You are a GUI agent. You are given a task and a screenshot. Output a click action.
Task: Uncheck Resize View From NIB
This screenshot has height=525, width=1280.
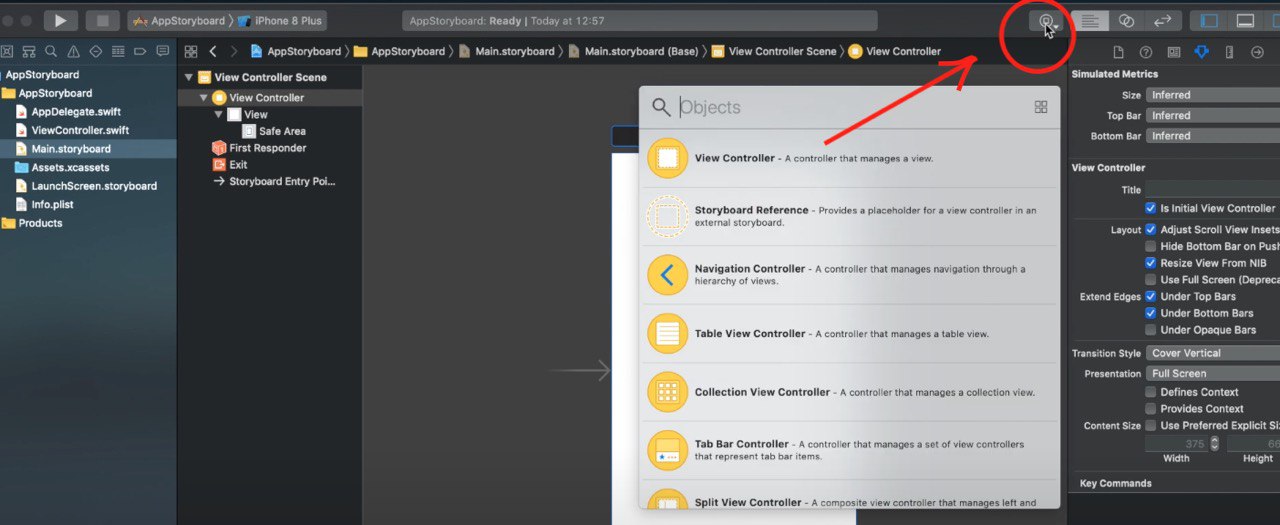(1151, 263)
